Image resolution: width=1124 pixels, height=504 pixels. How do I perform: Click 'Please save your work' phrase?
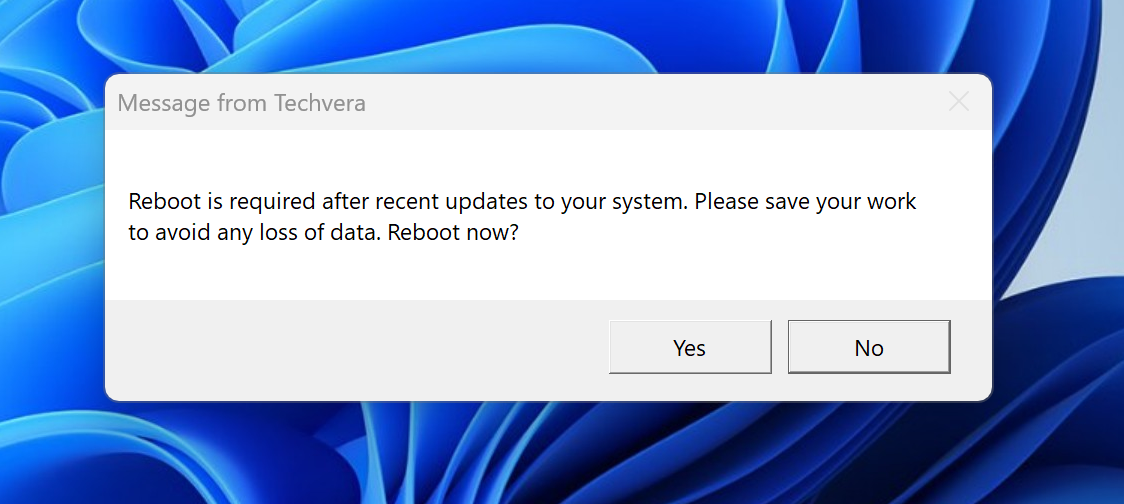point(806,202)
